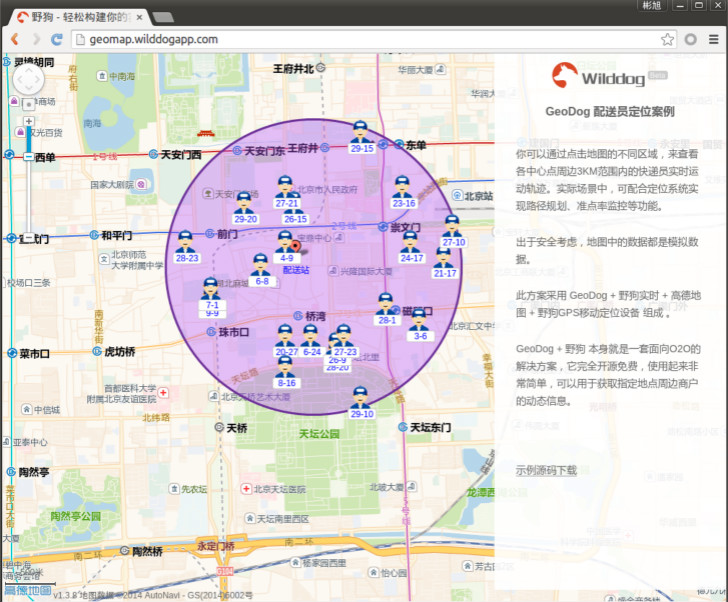
Task: Click the red 配送站 location pin
Action: (295, 247)
